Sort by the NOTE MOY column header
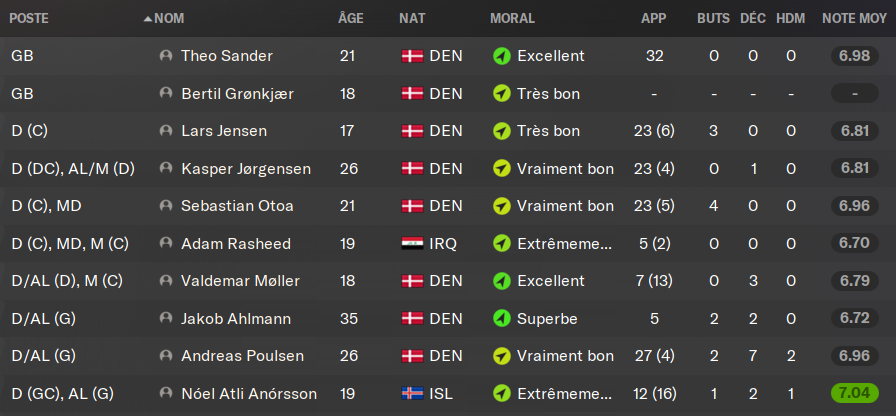896x416 pixels. 852,19
